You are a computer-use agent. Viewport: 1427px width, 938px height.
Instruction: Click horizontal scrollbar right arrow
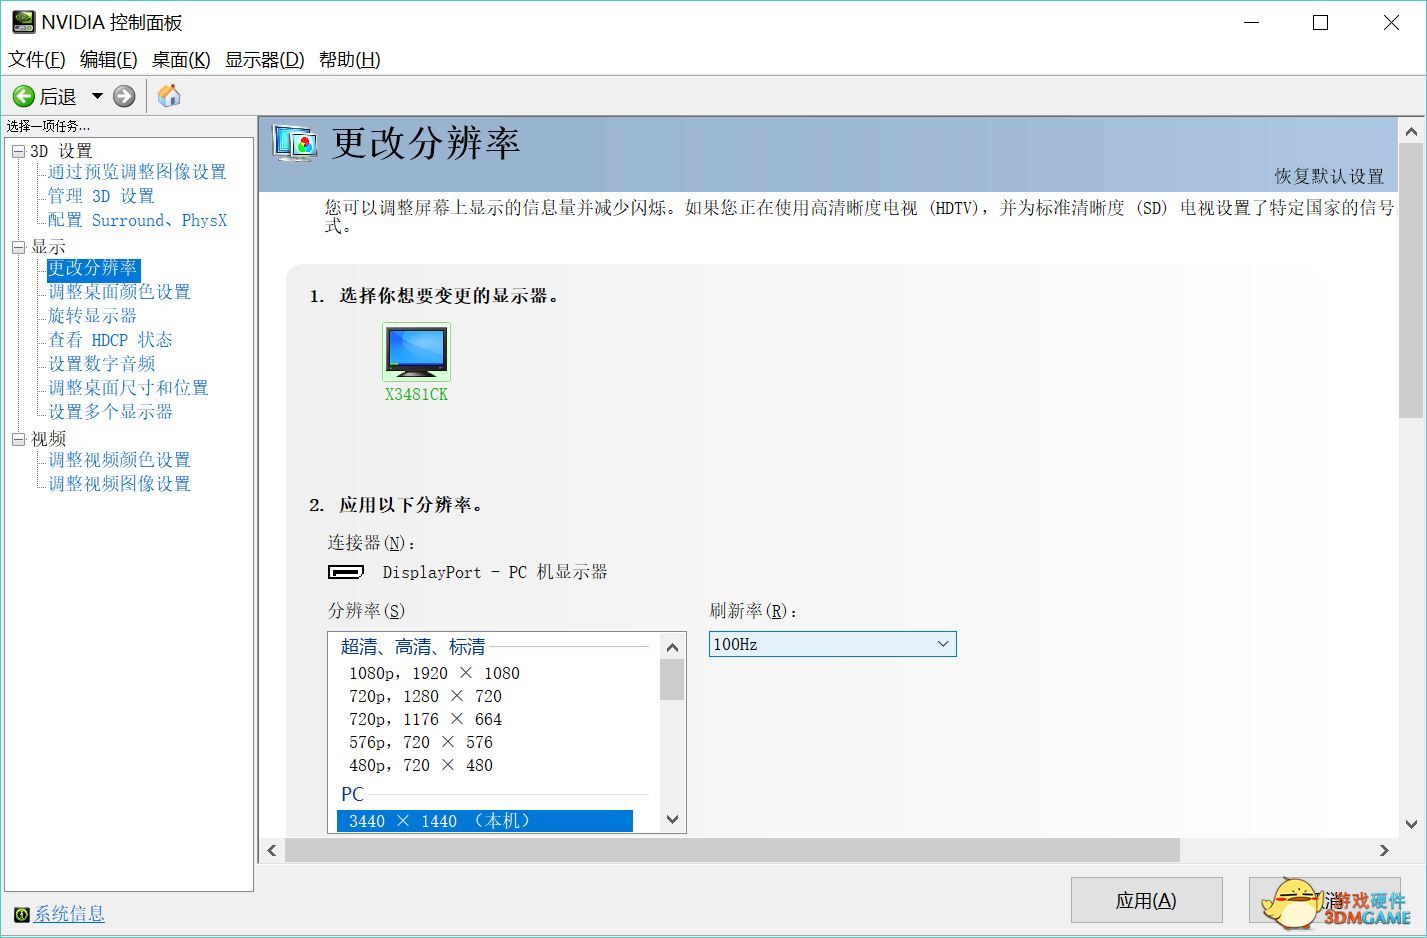pyautogui.click(x=1384, y=850)
